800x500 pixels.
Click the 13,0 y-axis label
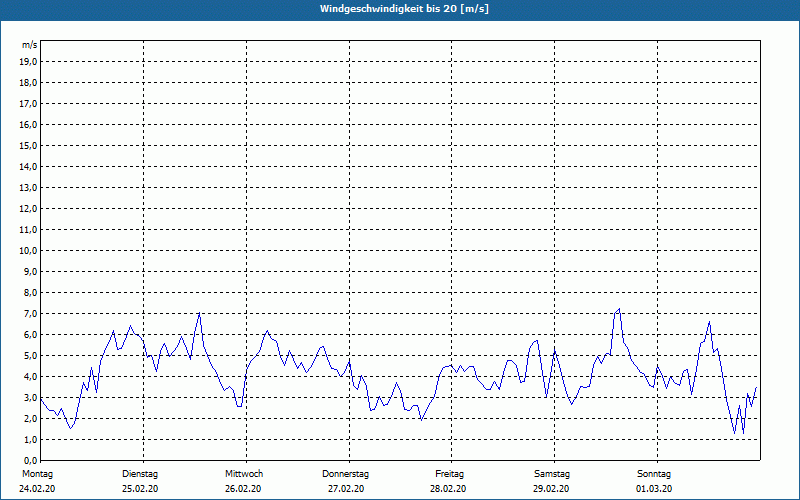tap(28, 187)
